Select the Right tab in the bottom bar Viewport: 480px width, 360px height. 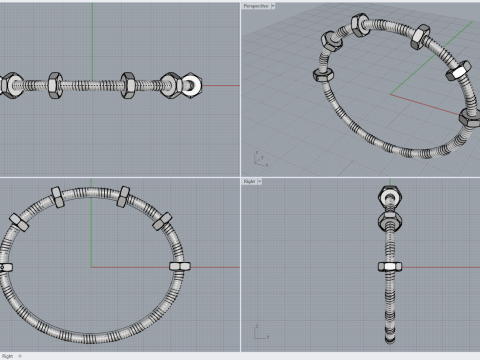7,356
